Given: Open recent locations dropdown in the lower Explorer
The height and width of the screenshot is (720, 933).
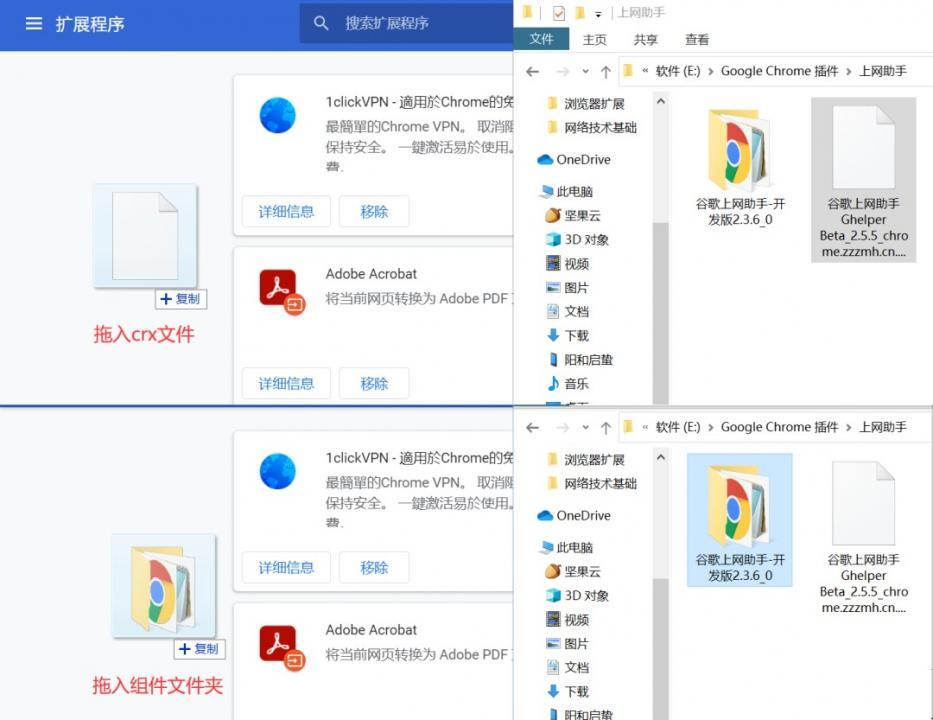Looking at the screenshot, I should pos(586,428).
